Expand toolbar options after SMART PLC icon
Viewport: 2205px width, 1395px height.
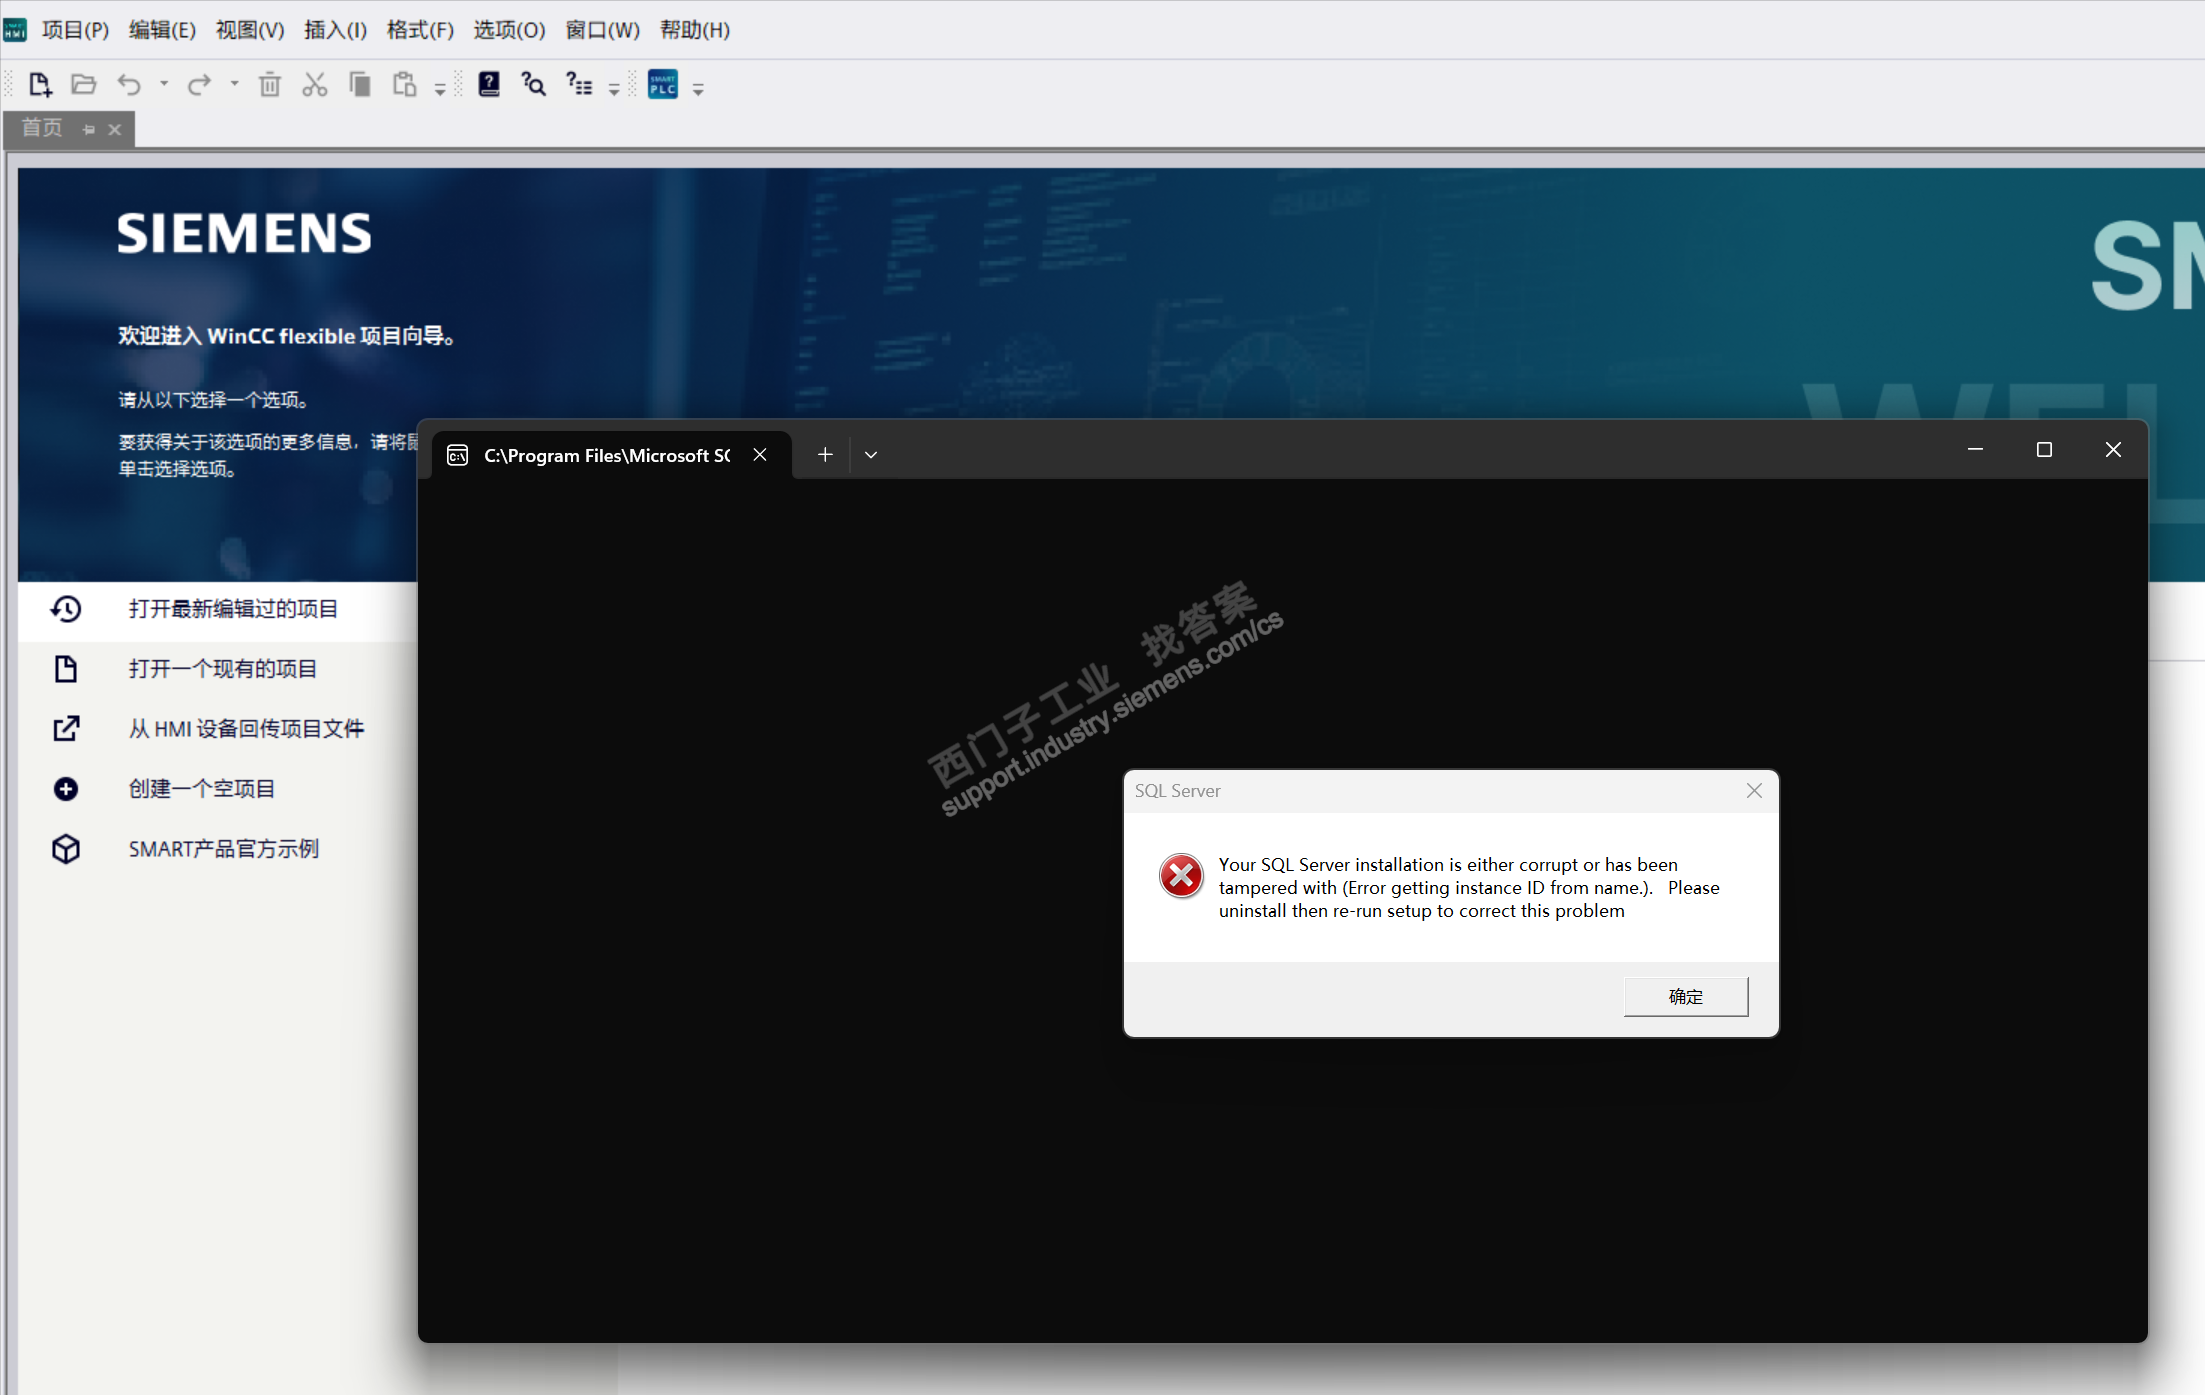(x=698, y=90)
